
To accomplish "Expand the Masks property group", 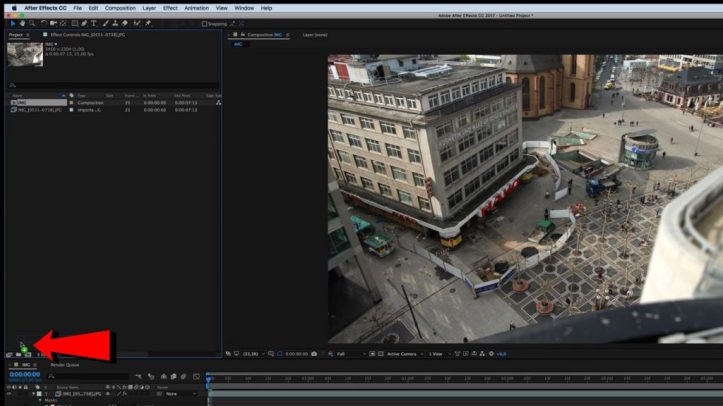I will [x=42, y=401].
